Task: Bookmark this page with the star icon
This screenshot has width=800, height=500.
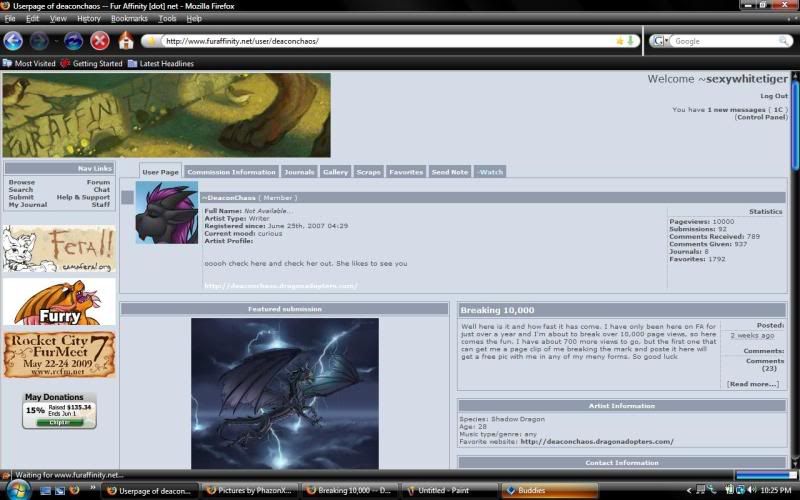Action: [620, 41]
